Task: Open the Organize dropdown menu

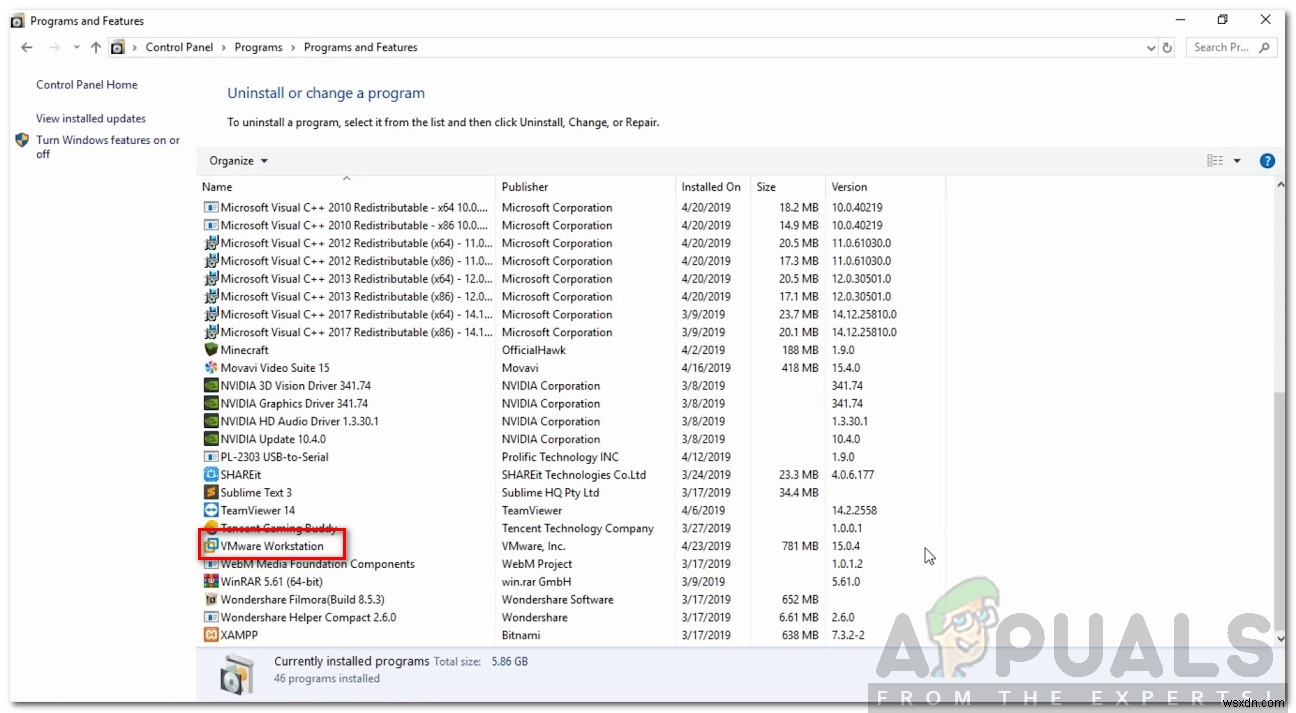Action: tap(238, 160)
